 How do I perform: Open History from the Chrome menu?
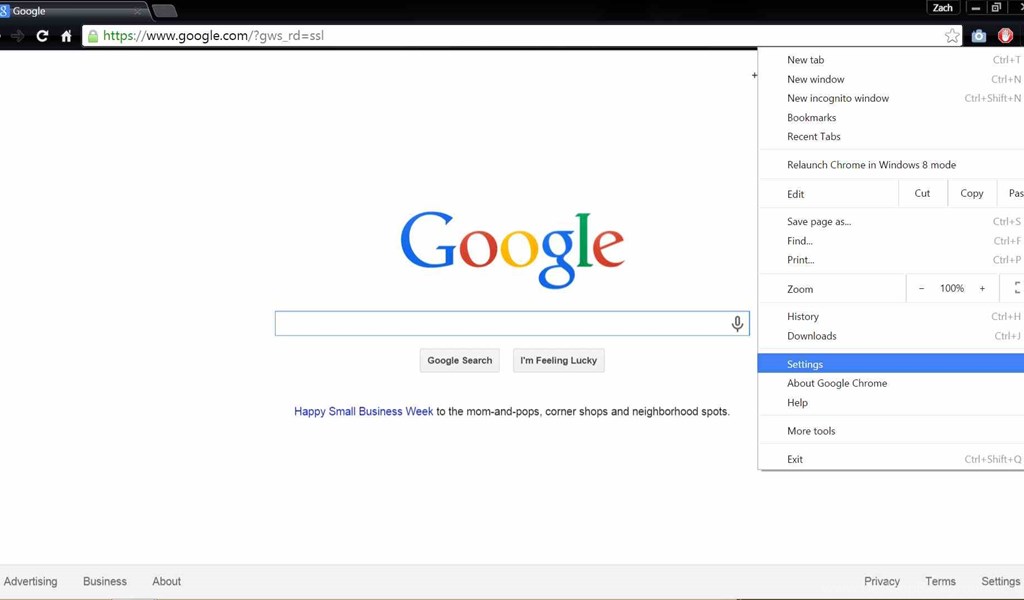point(891,317)
